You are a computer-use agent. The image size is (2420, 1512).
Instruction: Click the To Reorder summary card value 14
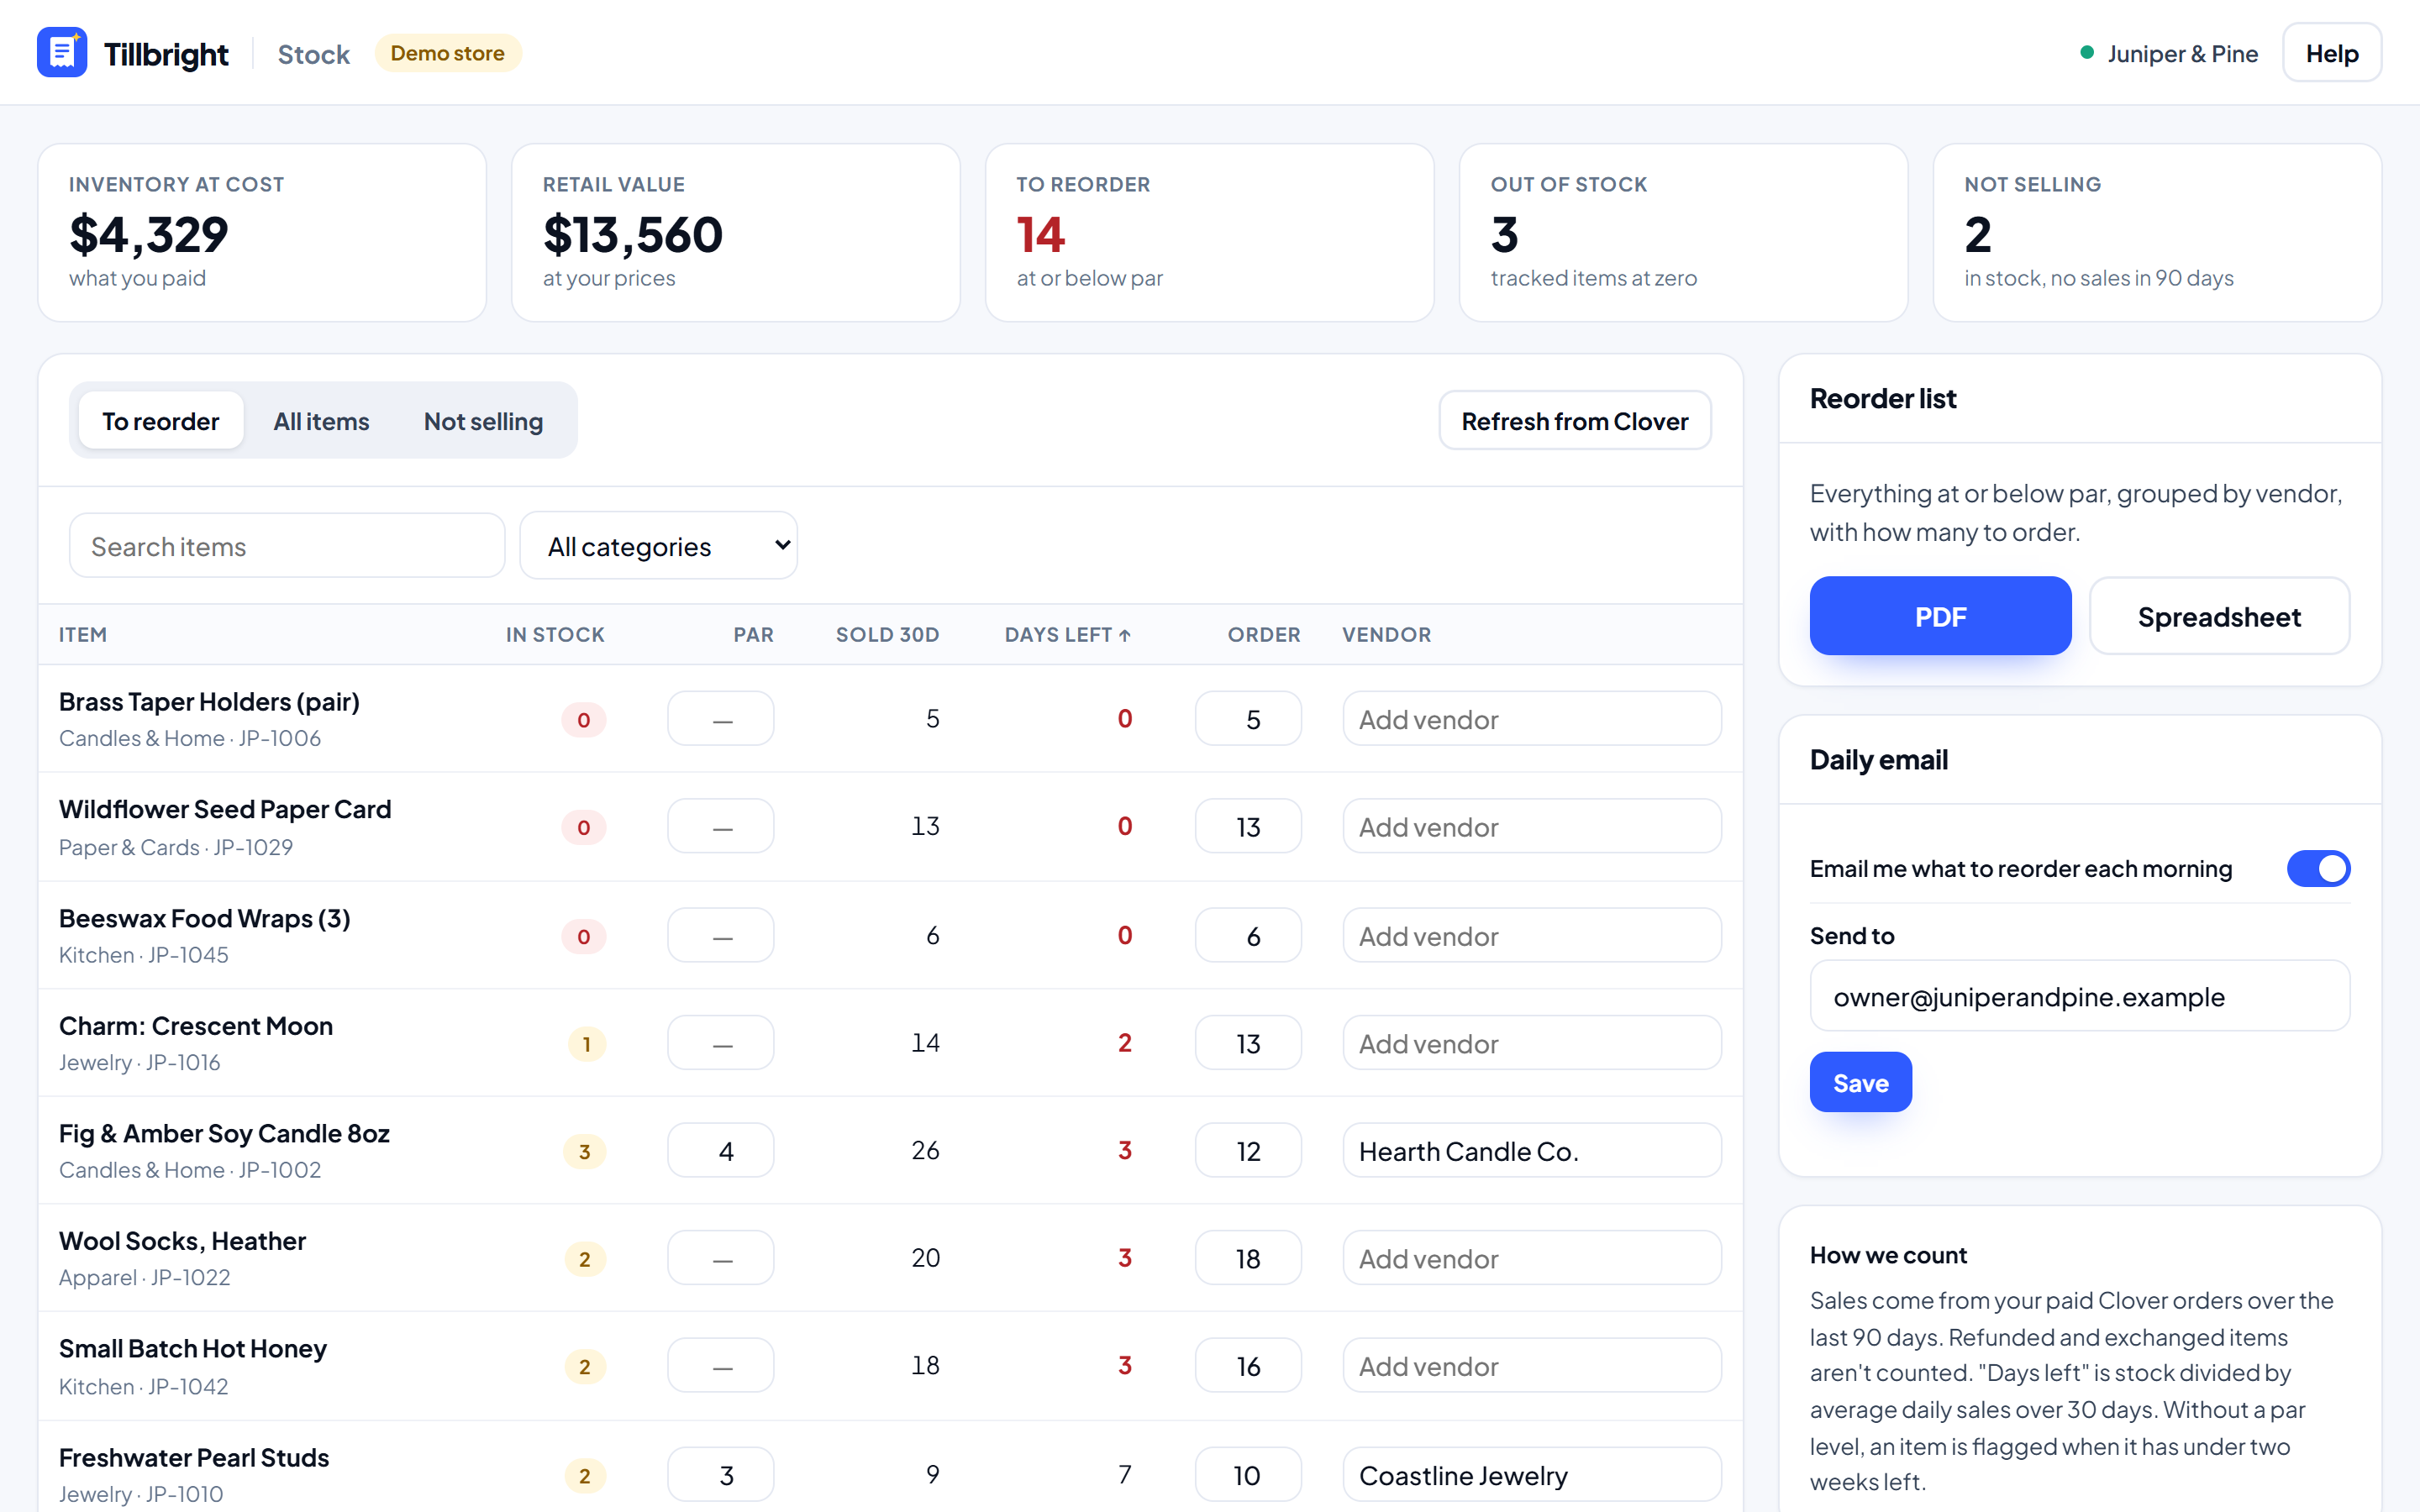tap(1040, 235)
